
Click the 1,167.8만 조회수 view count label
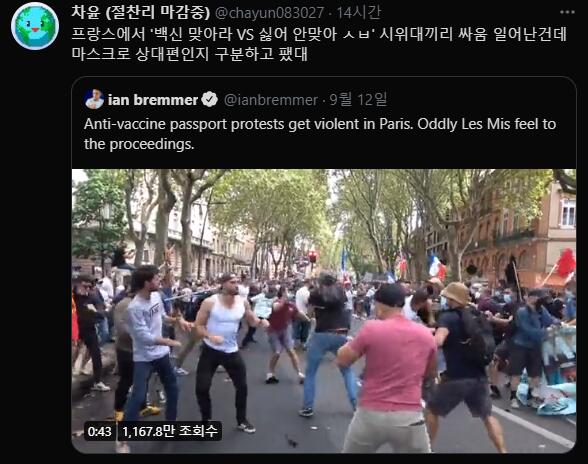coord(170,431)
